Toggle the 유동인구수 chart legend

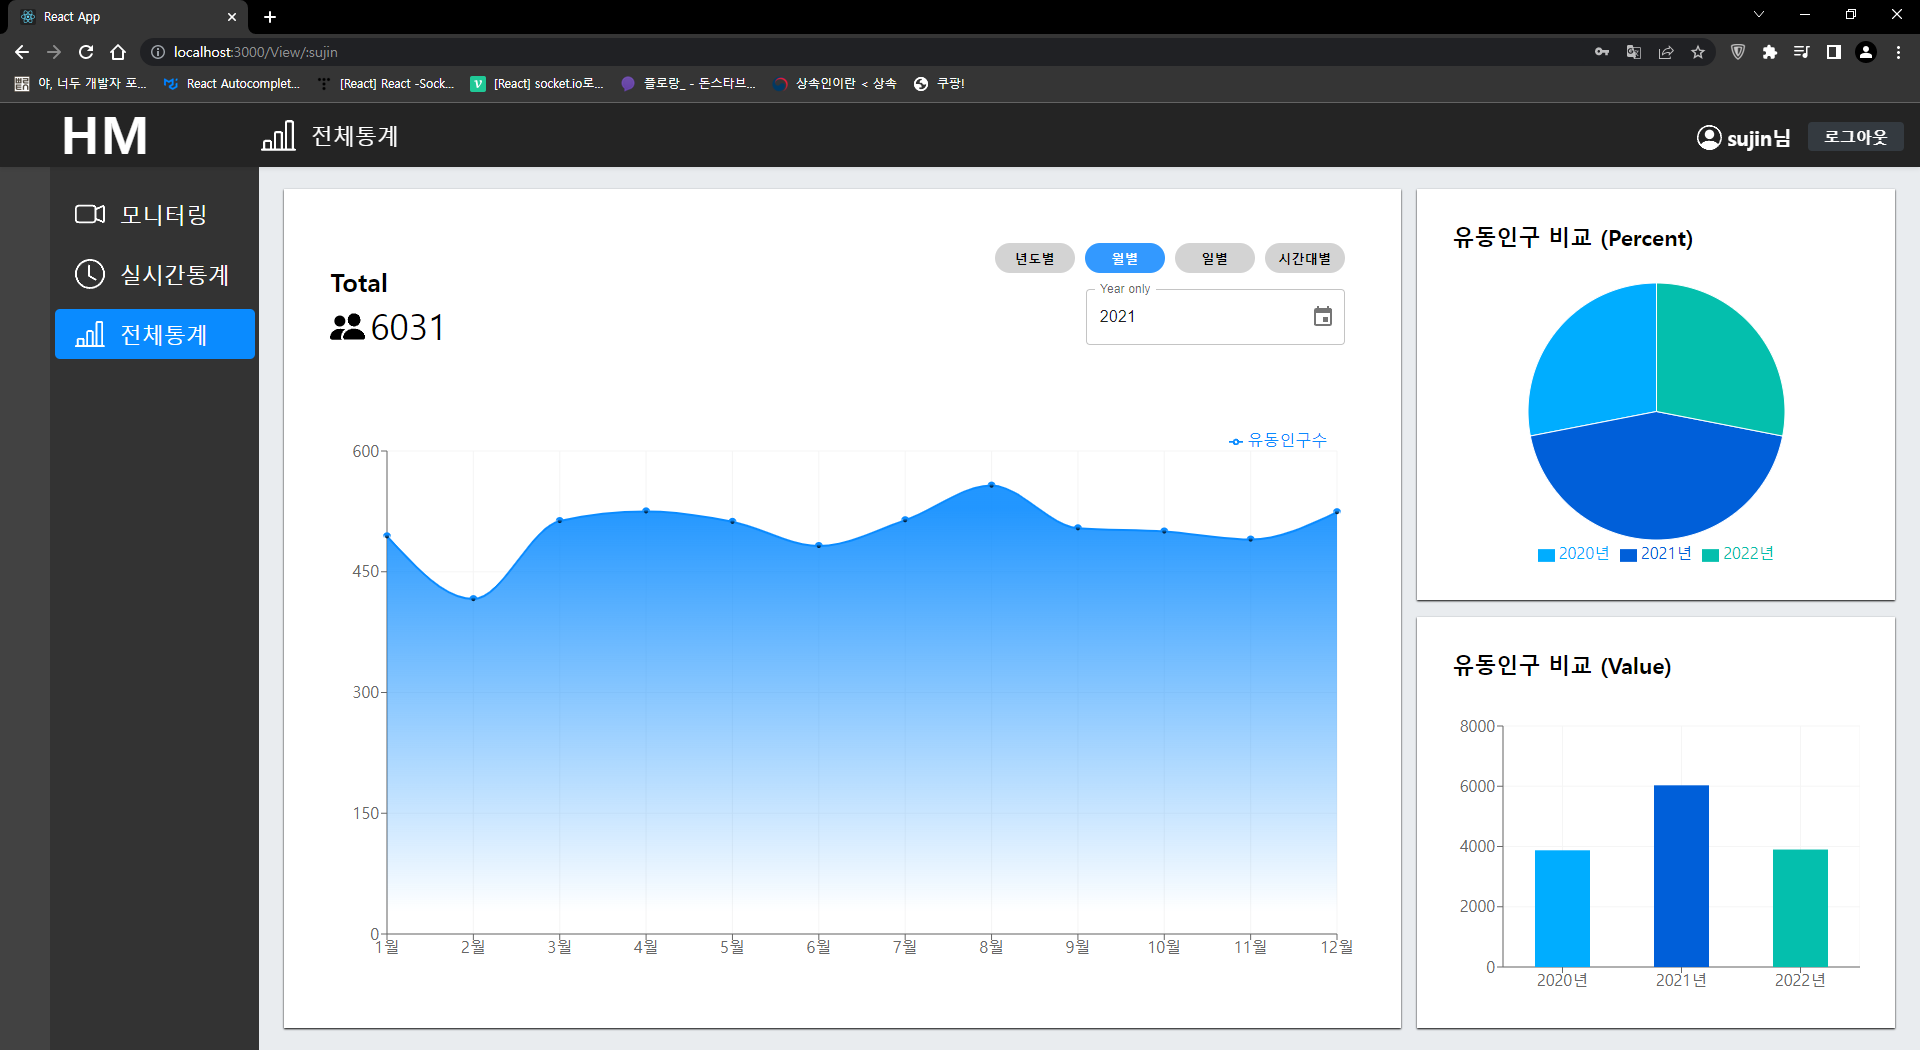1278,440
